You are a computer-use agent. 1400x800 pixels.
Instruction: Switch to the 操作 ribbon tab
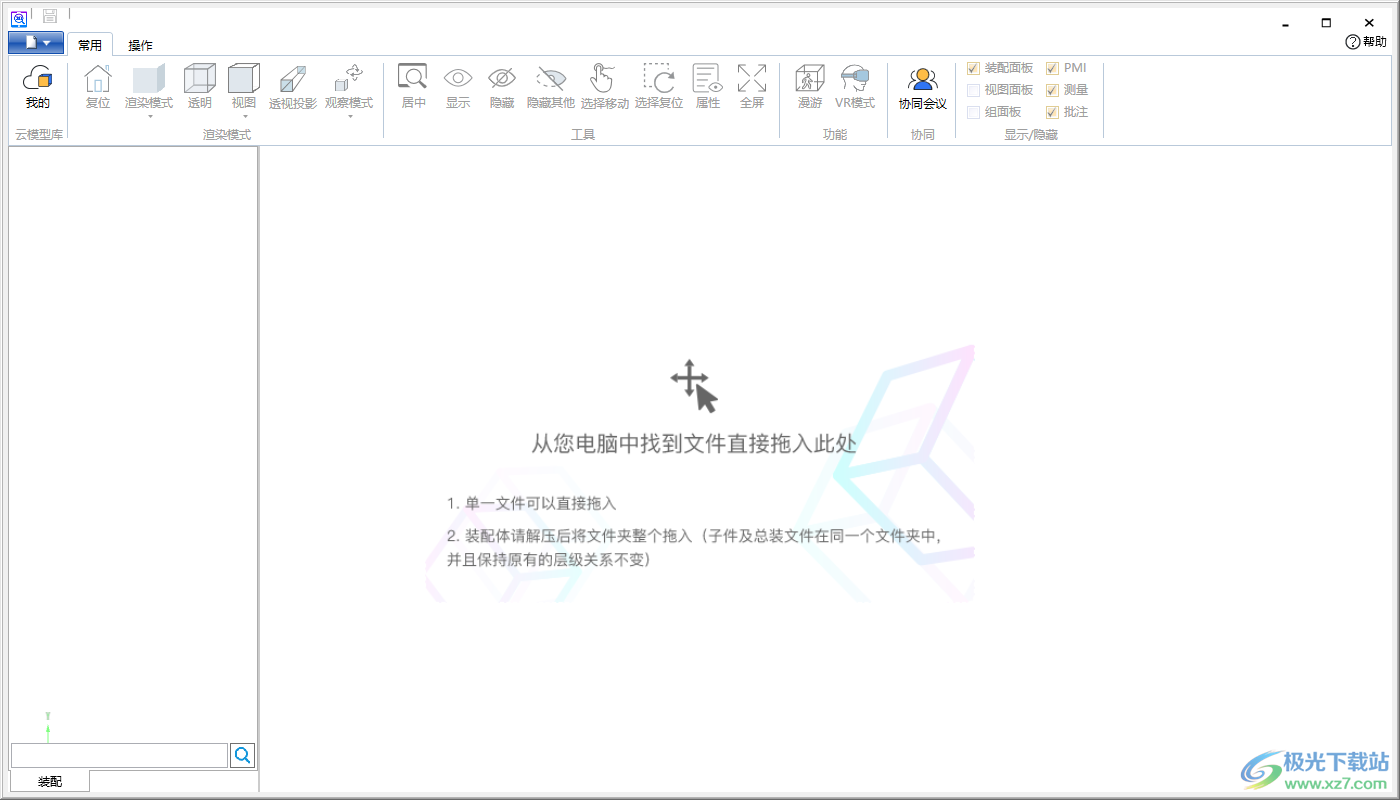(140, 45)
